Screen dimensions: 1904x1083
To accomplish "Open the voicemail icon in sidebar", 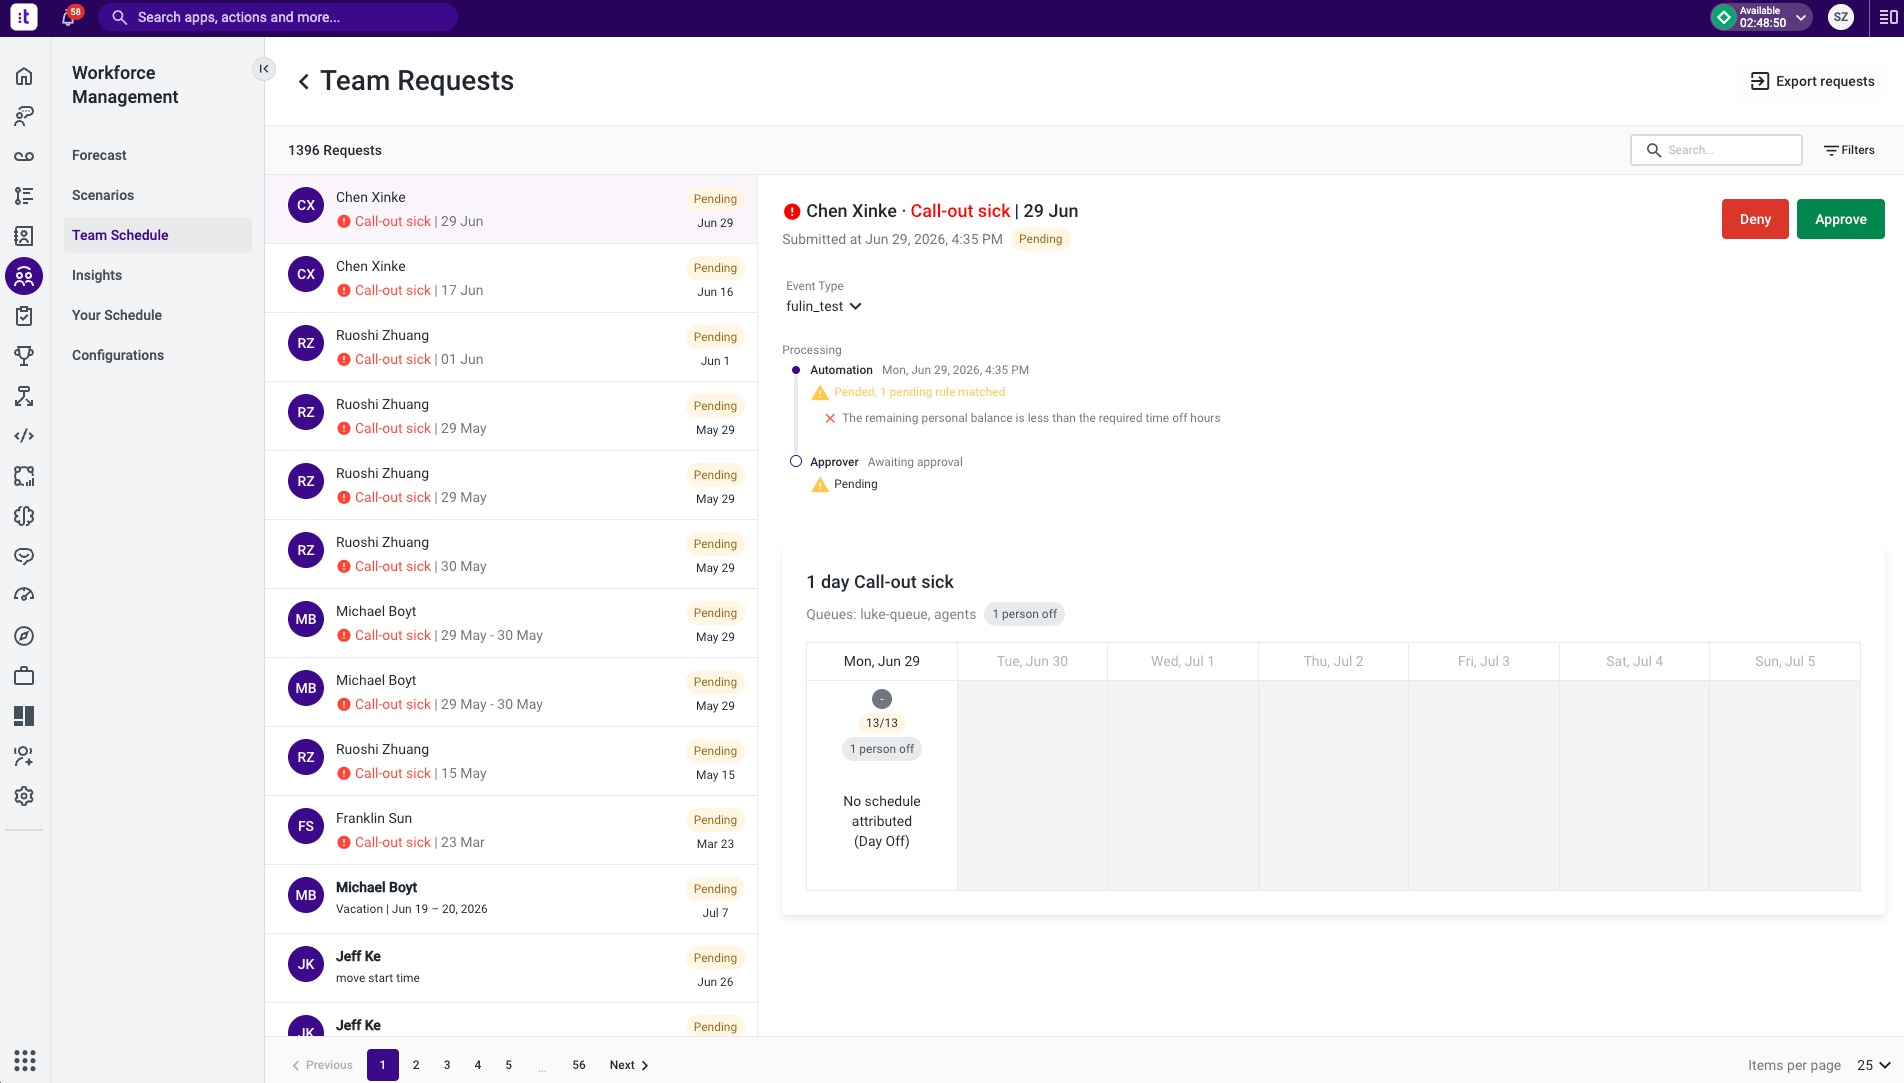I will click(24, 156).
